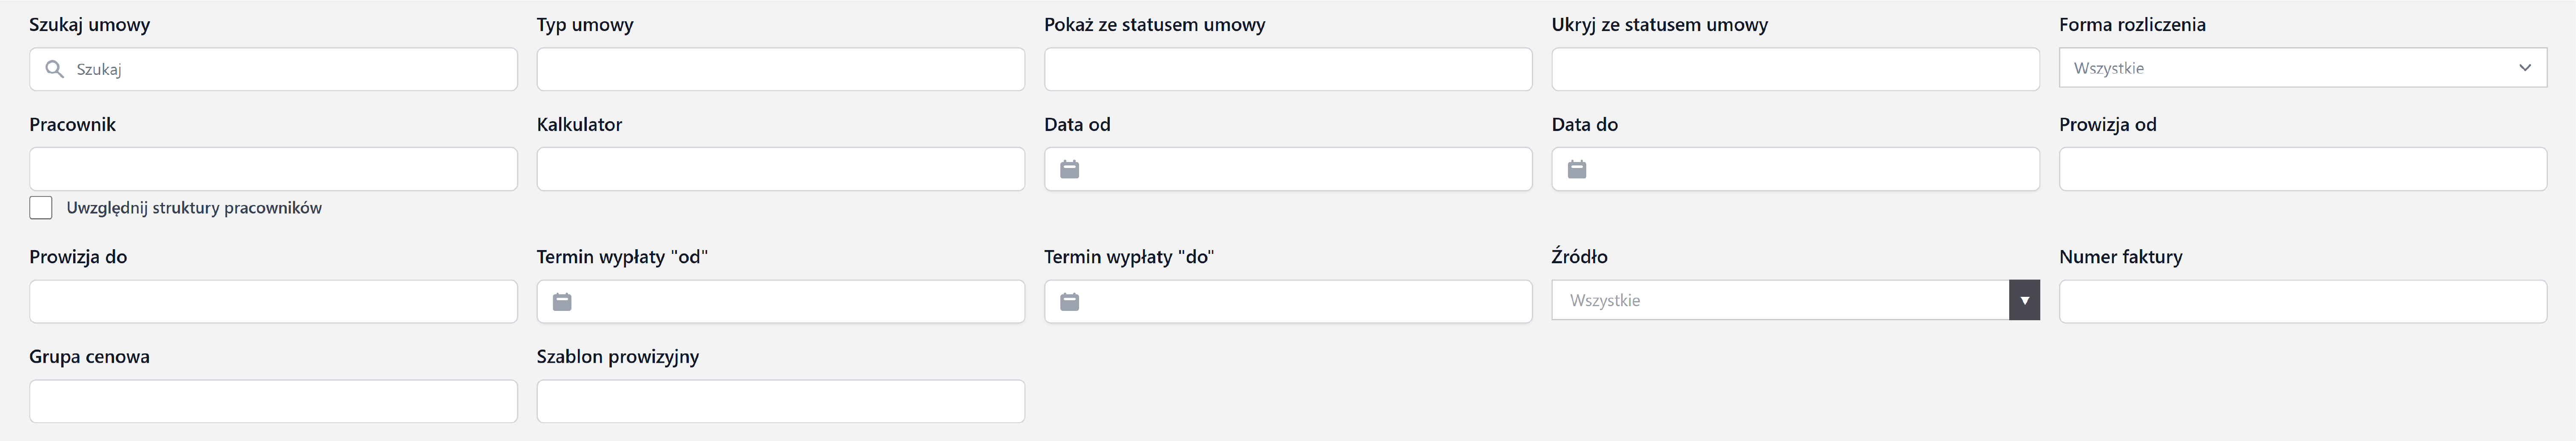Open the Data od calendar icon

pyautogui.click(x=1069, y=169)
